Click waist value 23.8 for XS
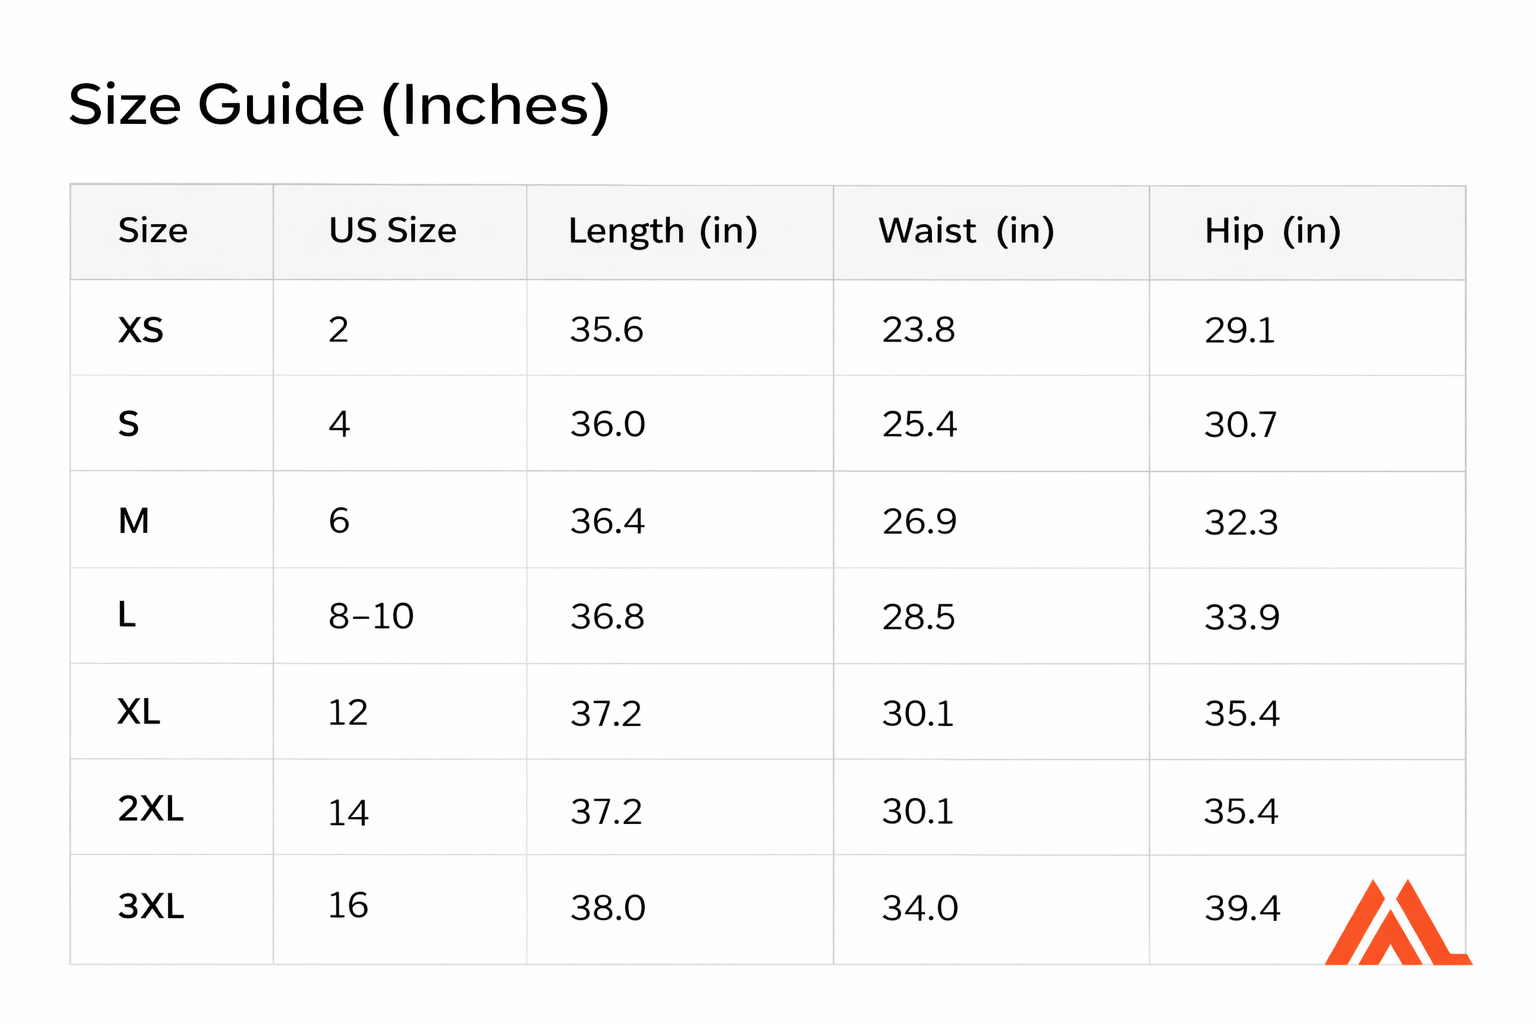Screen dimensions: 1536x1024 [918, 330]
